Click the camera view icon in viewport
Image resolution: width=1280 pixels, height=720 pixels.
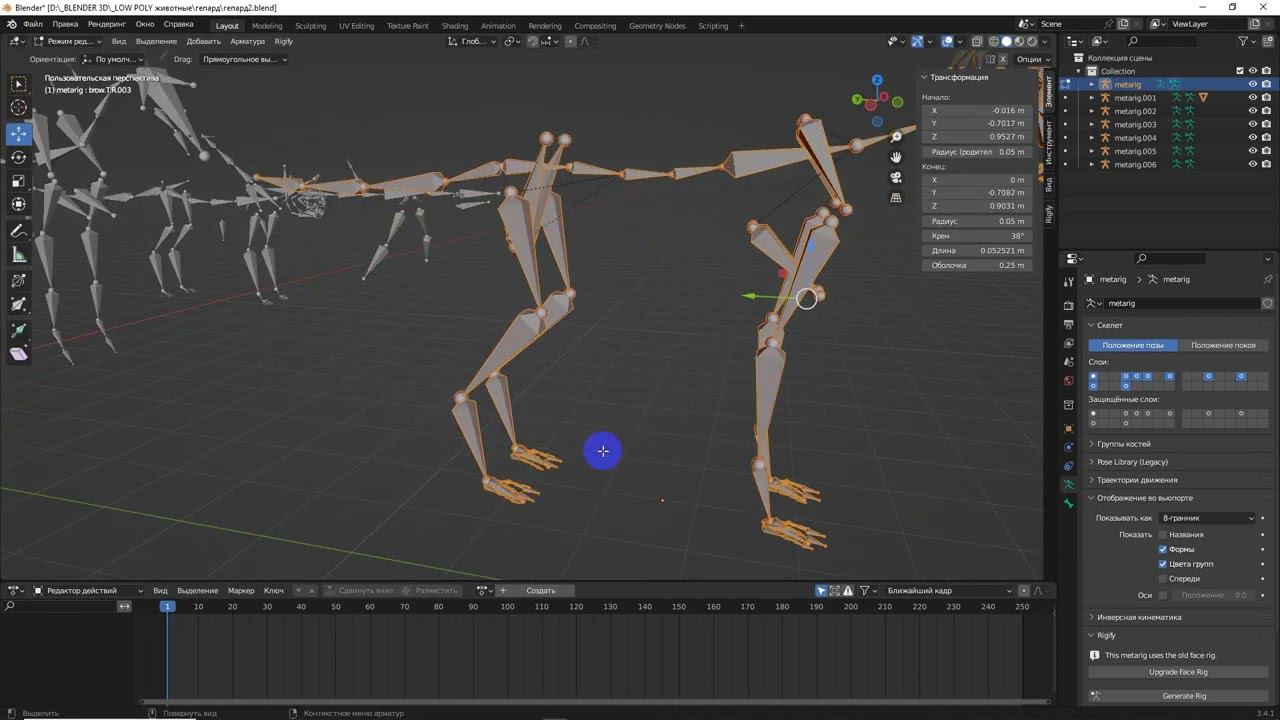(x=896, y=177)
